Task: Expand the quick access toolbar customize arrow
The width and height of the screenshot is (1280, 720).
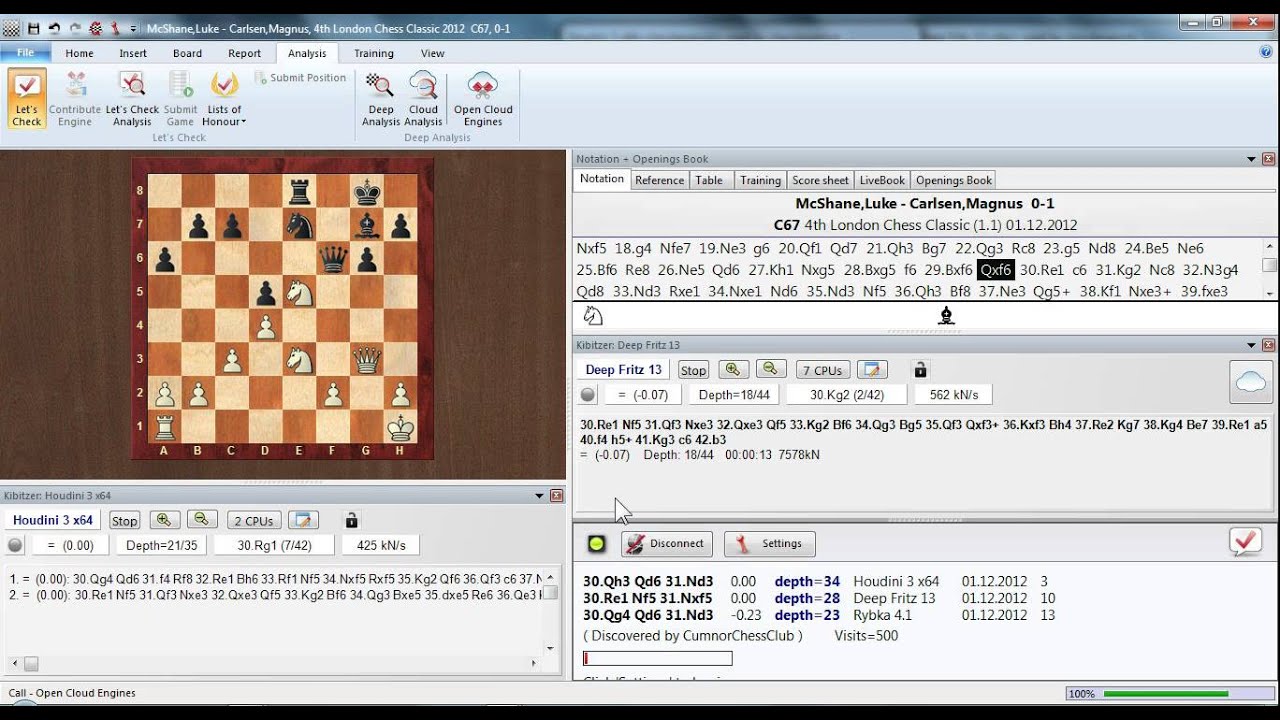Action: [134, 29]
